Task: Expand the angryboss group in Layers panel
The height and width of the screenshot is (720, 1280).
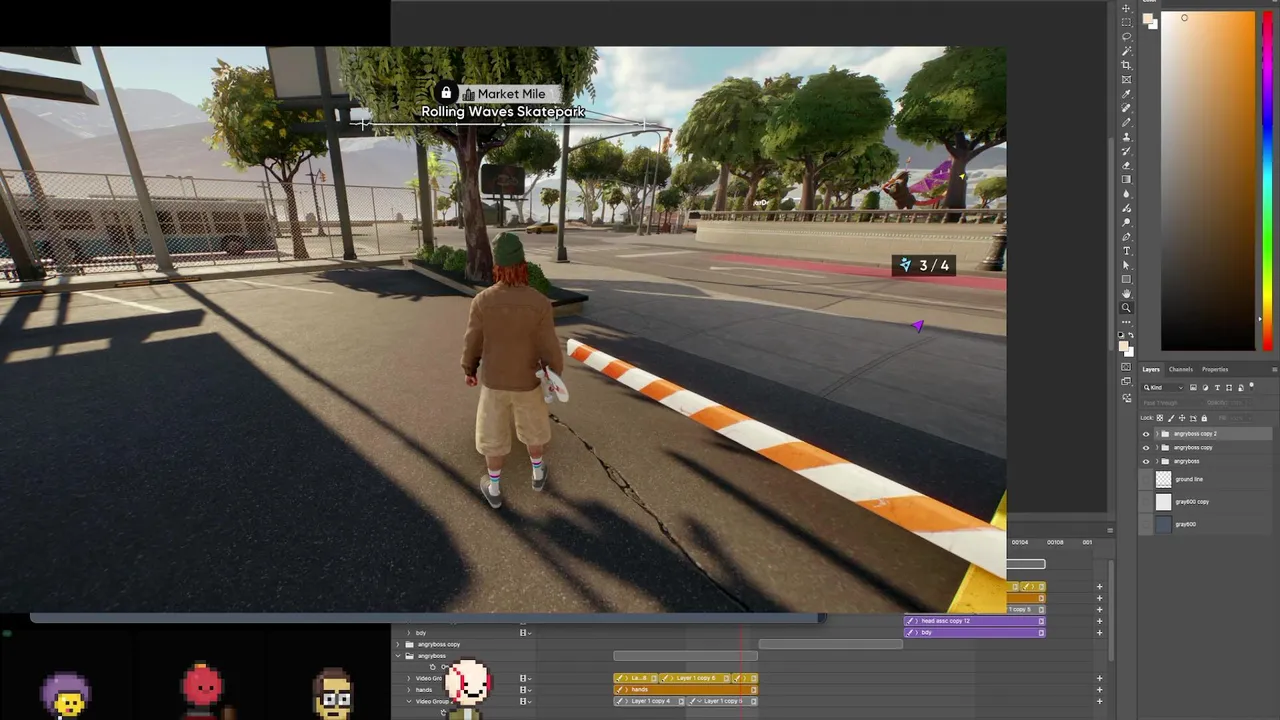Action: [x=1157, y=461]
